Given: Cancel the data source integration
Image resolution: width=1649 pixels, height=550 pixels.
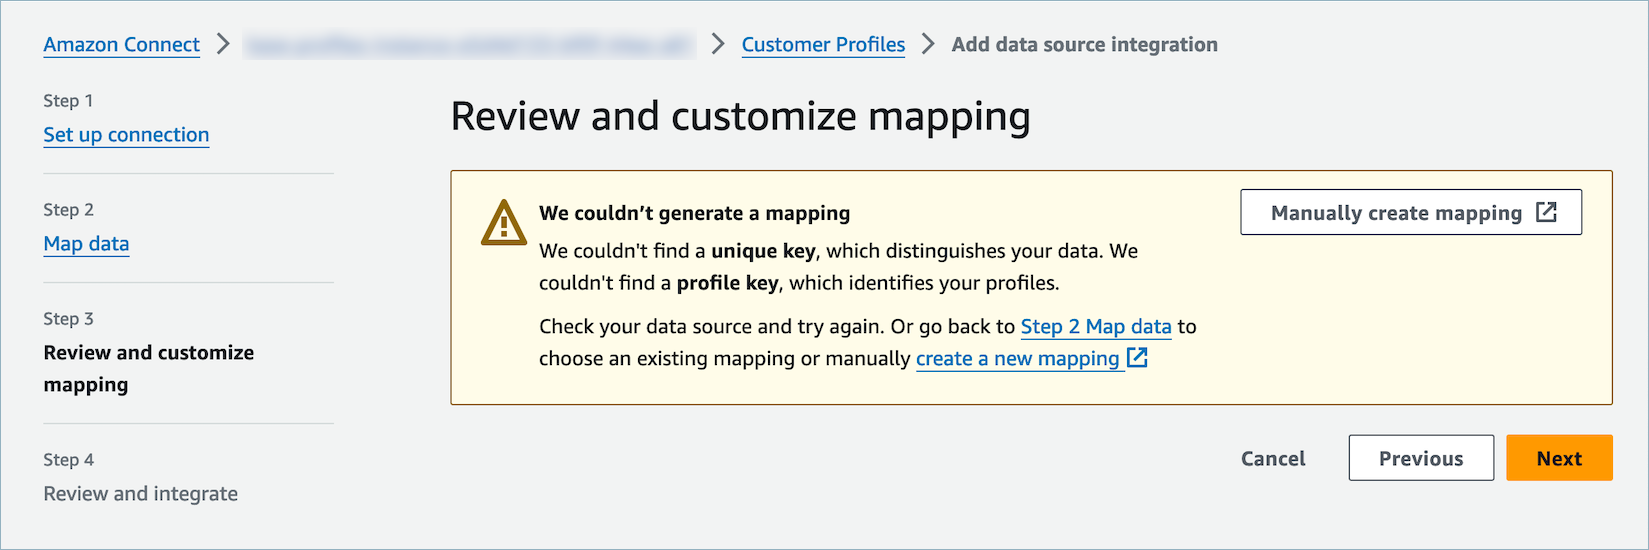Looking at the screenshot, I should point(1273,458).
